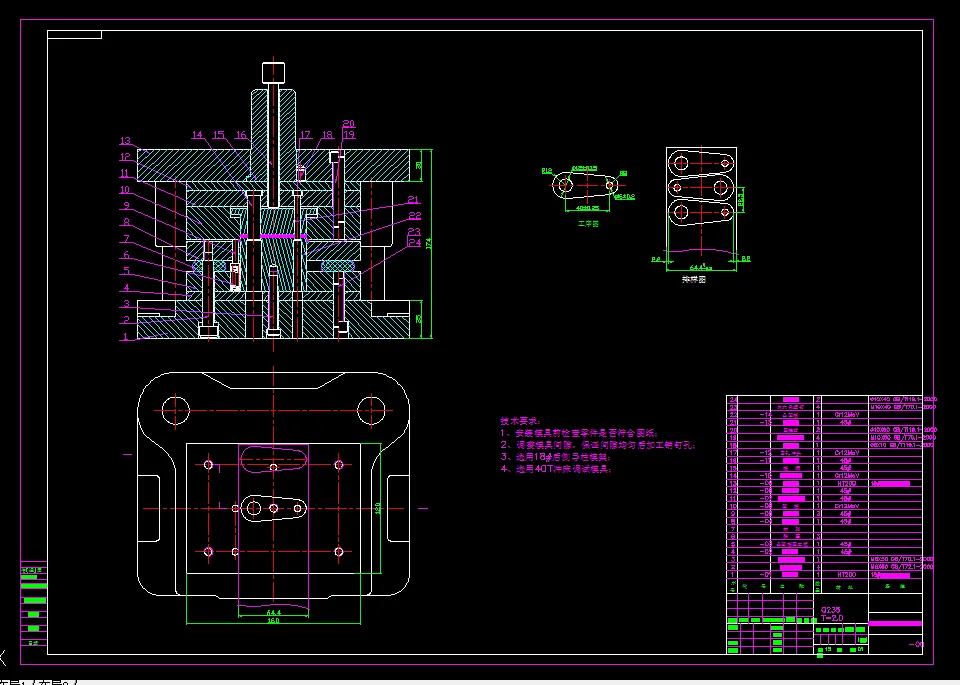Select balloon number 10 in the section view

[126, 190]
